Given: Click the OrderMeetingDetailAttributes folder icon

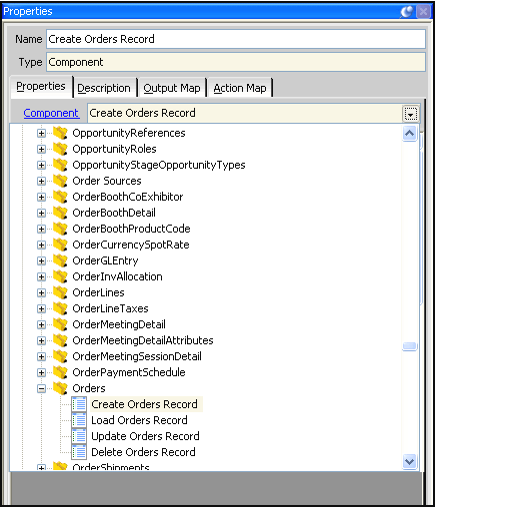Looking at the screenshot, I should tap(60, 340).
